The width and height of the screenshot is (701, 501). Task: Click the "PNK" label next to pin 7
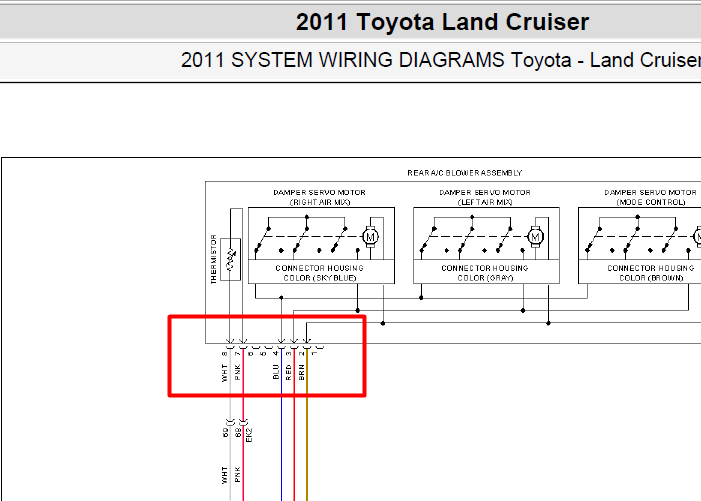click(x=238, y=372)
